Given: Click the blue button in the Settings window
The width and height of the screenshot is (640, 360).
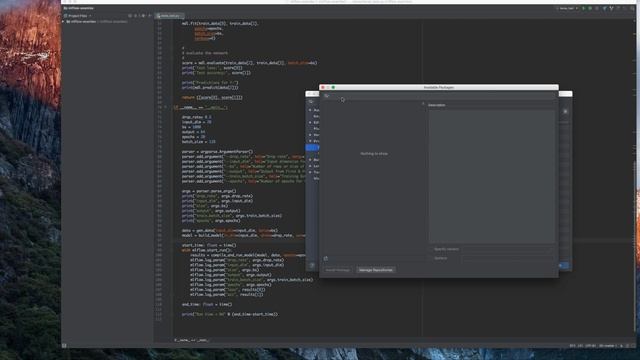Looking at the screenshot, I should (x=564, y=266).
